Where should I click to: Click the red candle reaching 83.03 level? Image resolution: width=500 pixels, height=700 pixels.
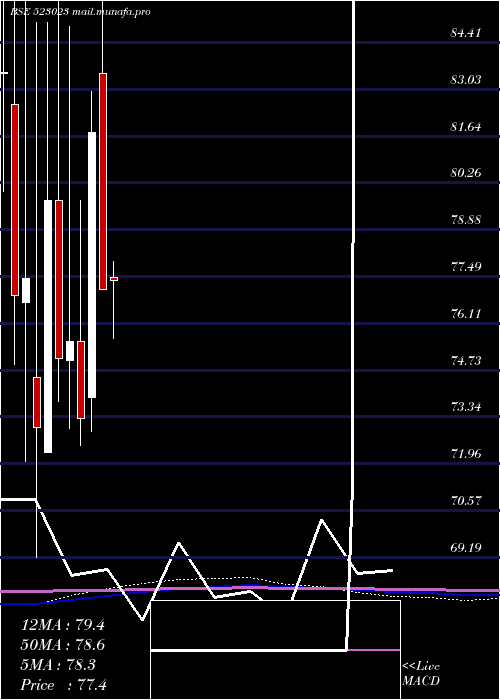pyautogui.click(x=103, y=181)
